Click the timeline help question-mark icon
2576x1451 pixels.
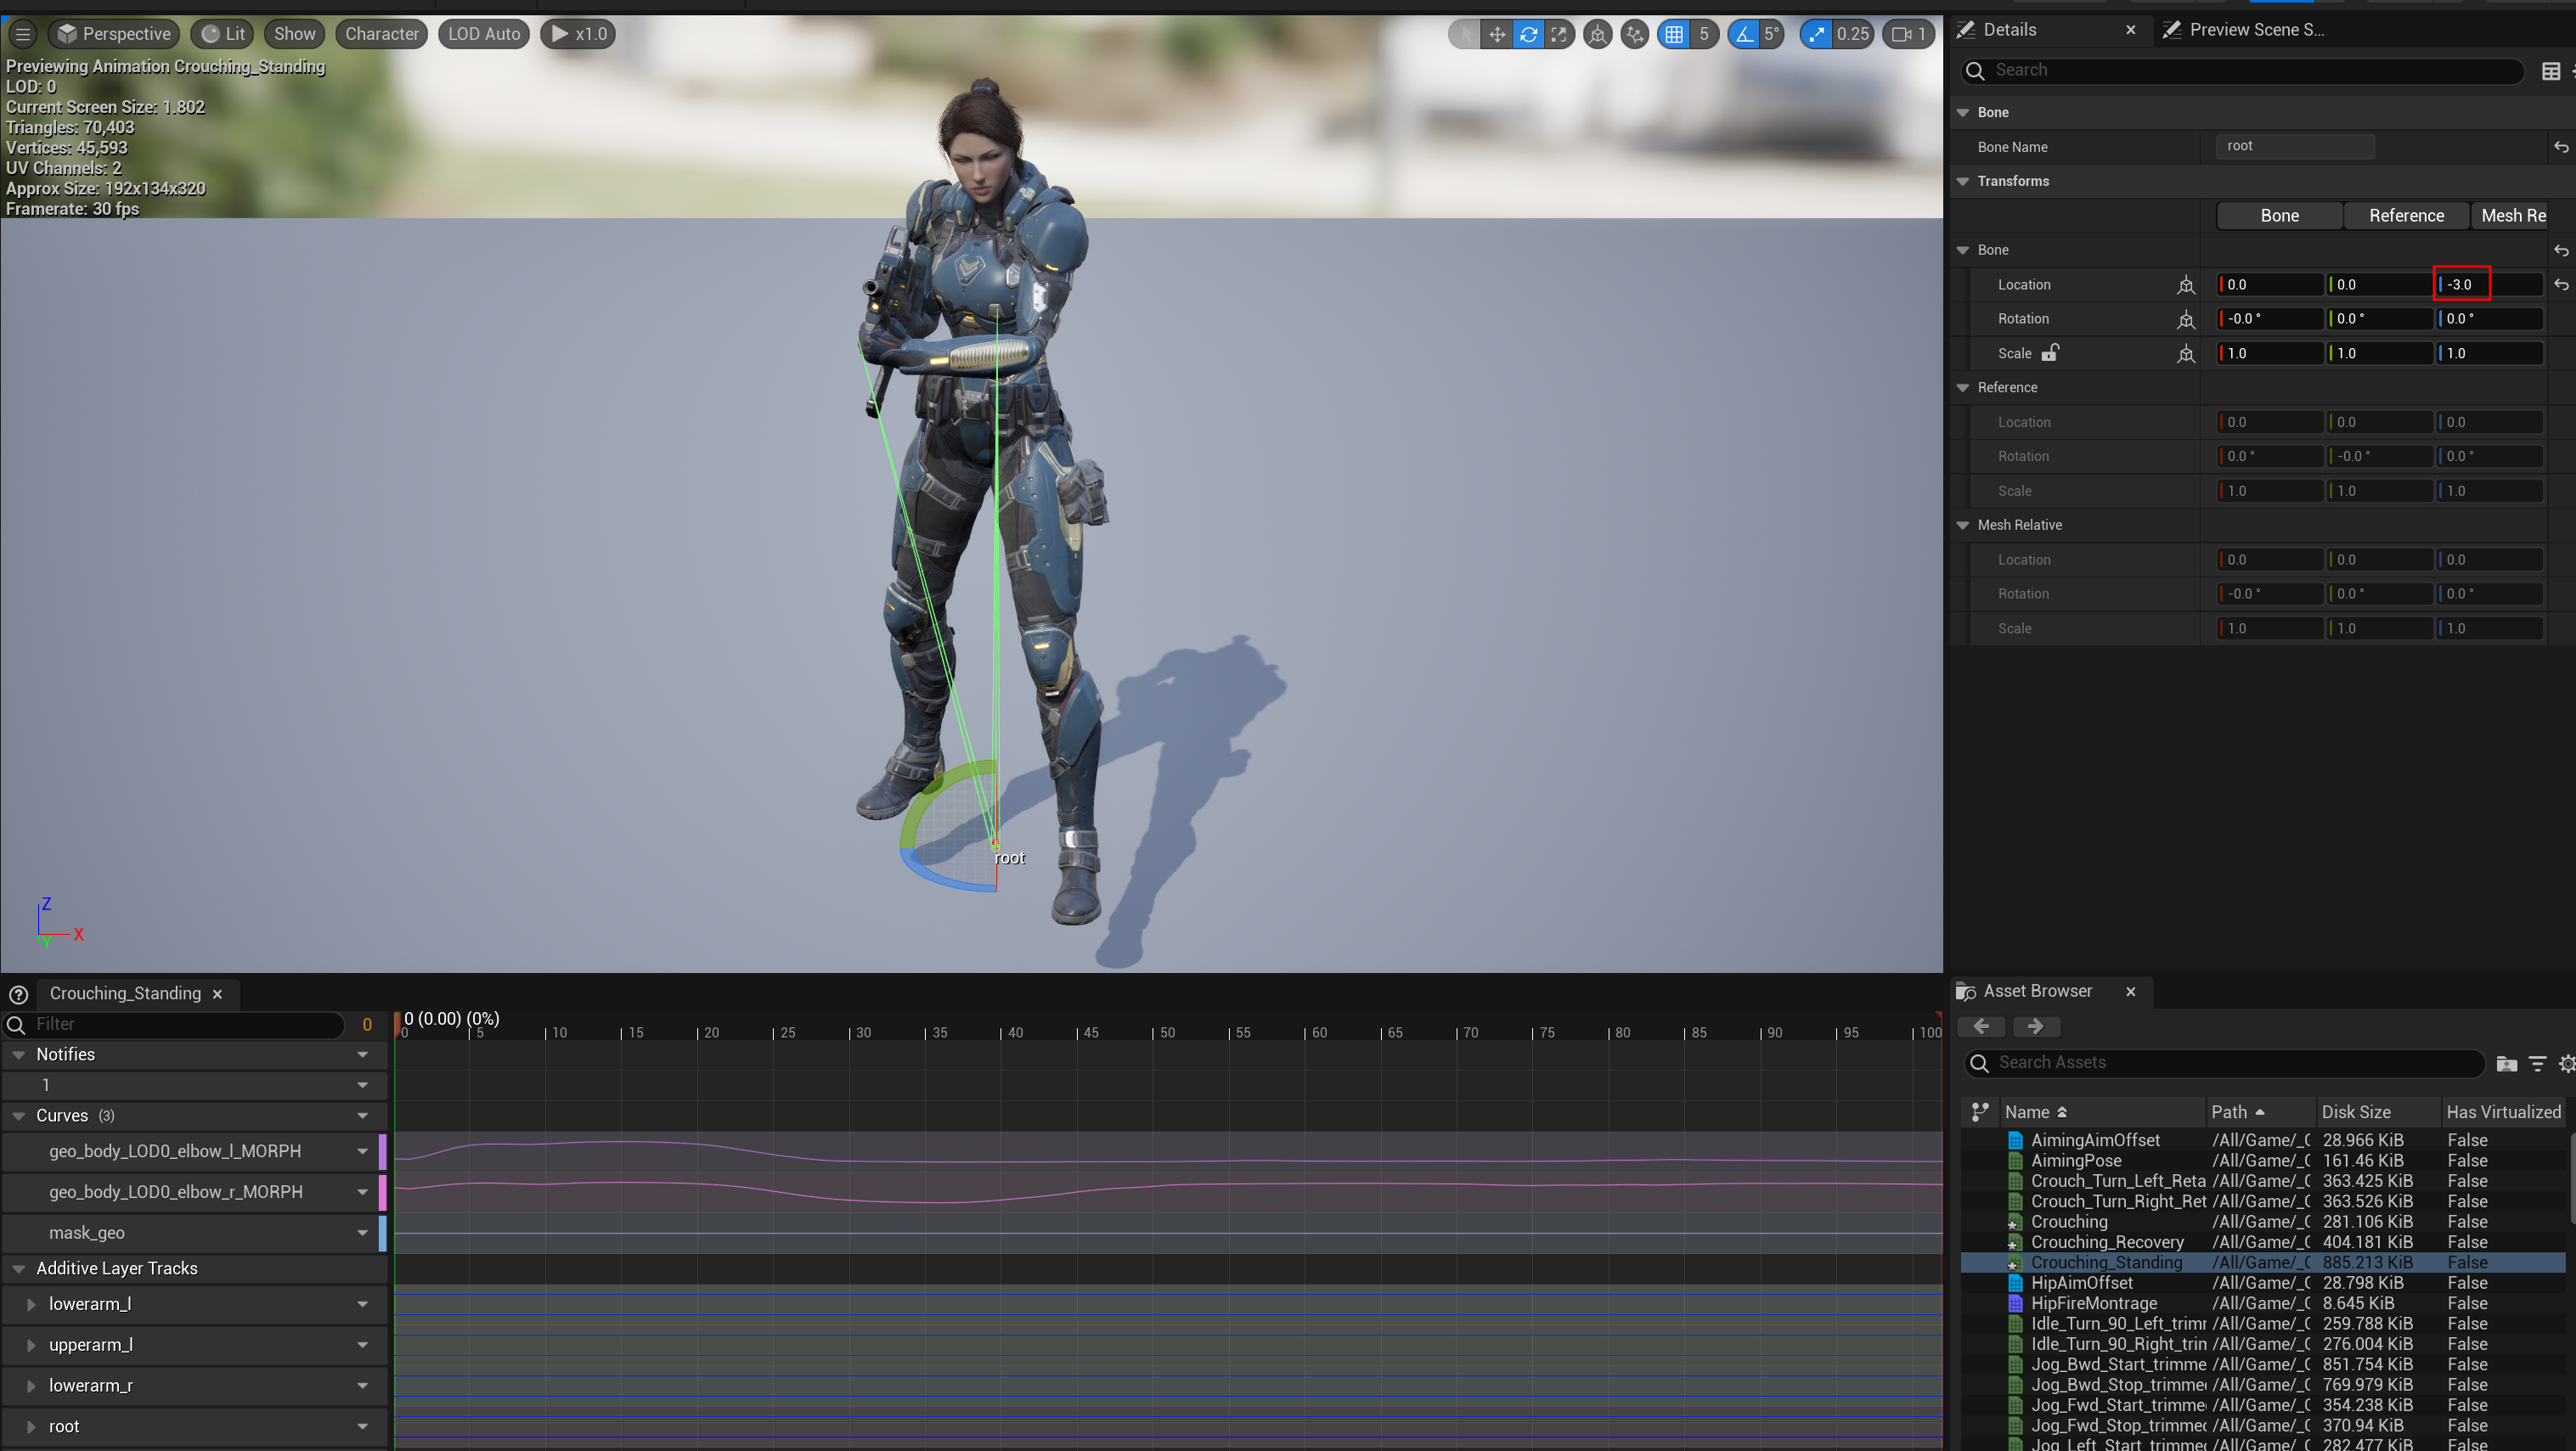18,994
